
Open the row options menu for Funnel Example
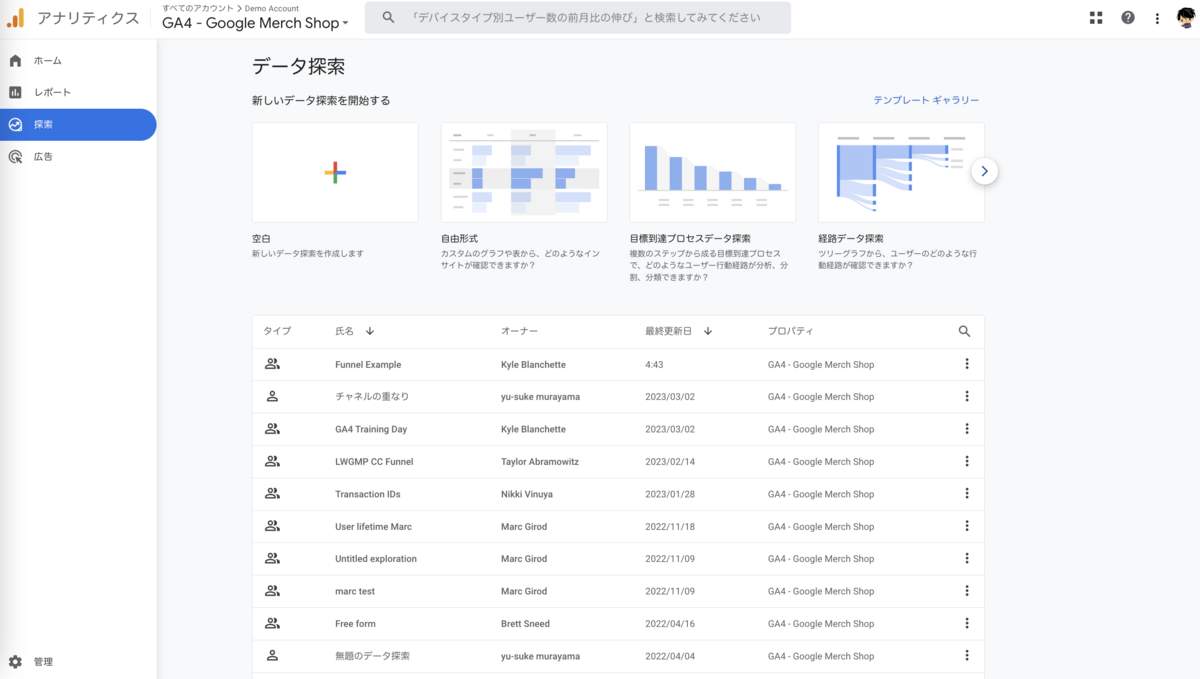[966, 364]
